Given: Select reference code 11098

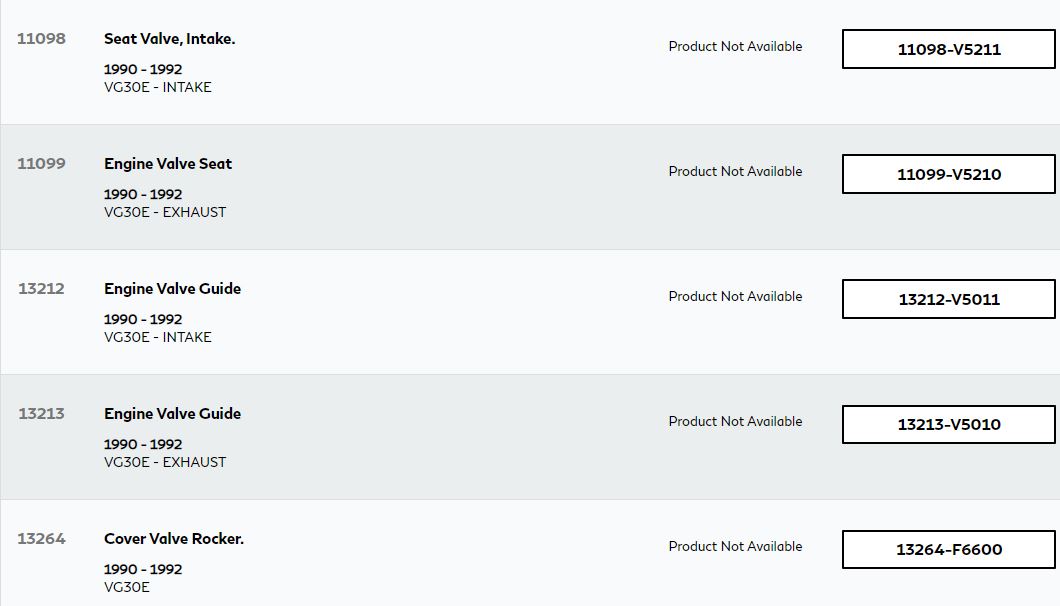Looking at the screenshot, I should 41,39.
